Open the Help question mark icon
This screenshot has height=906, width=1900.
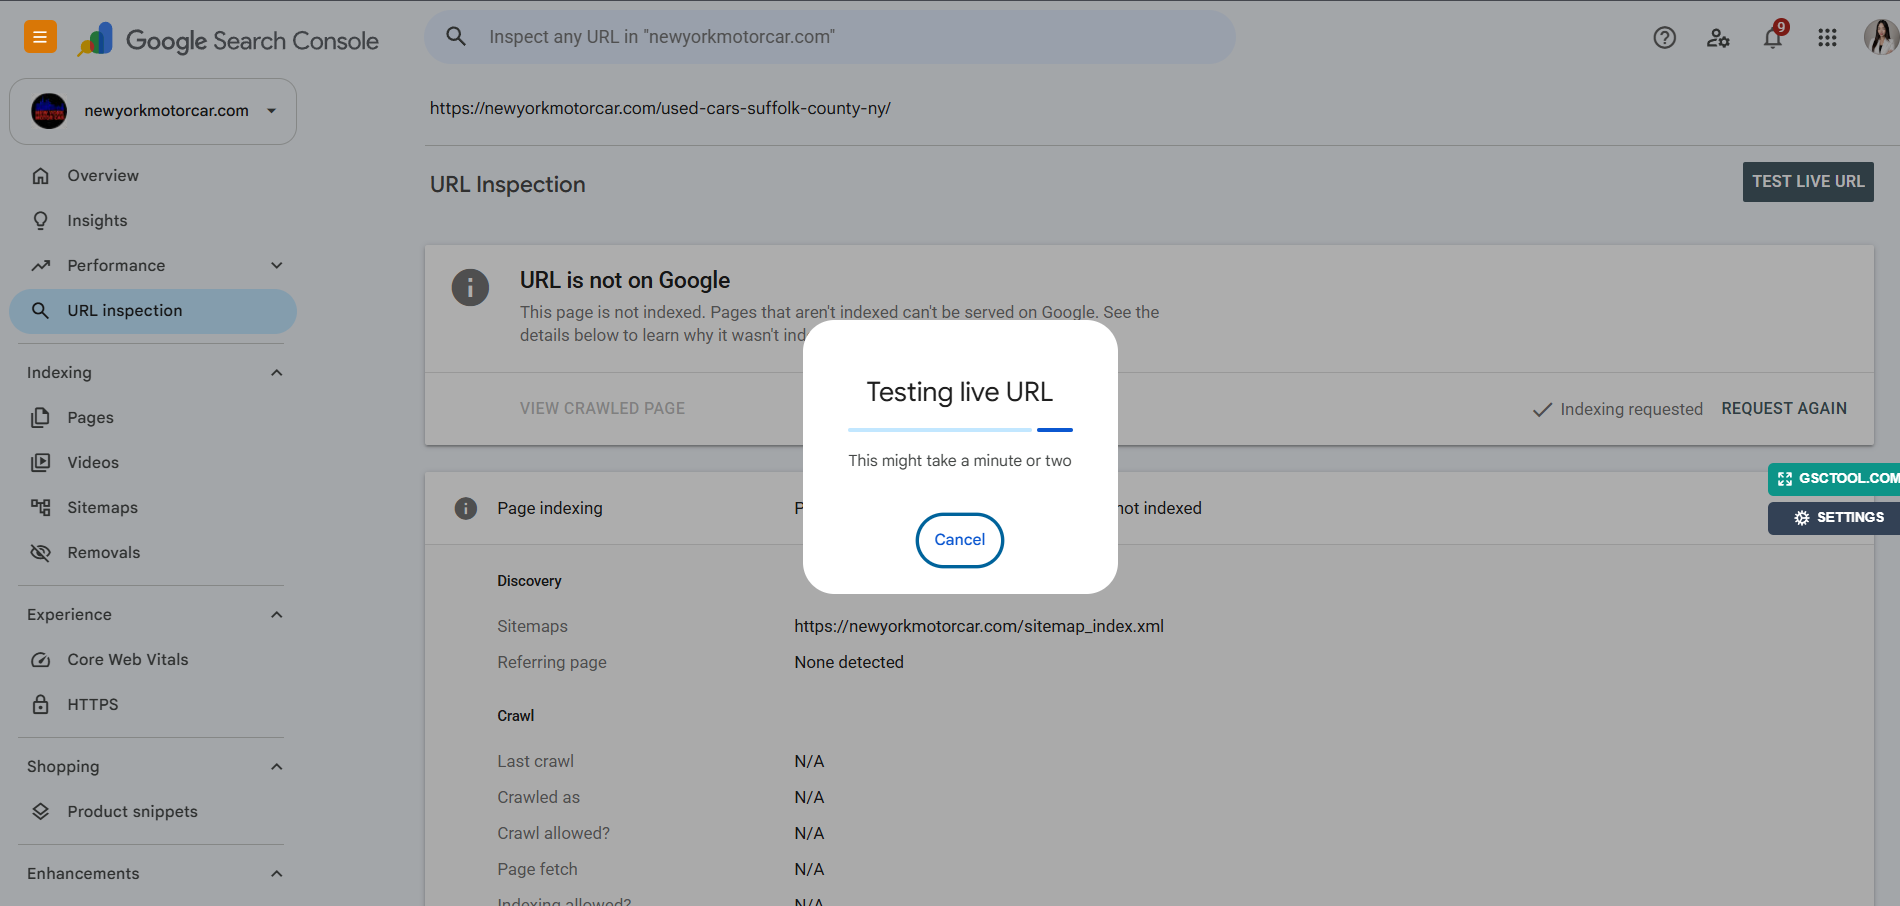click(x=1664, y=38)
